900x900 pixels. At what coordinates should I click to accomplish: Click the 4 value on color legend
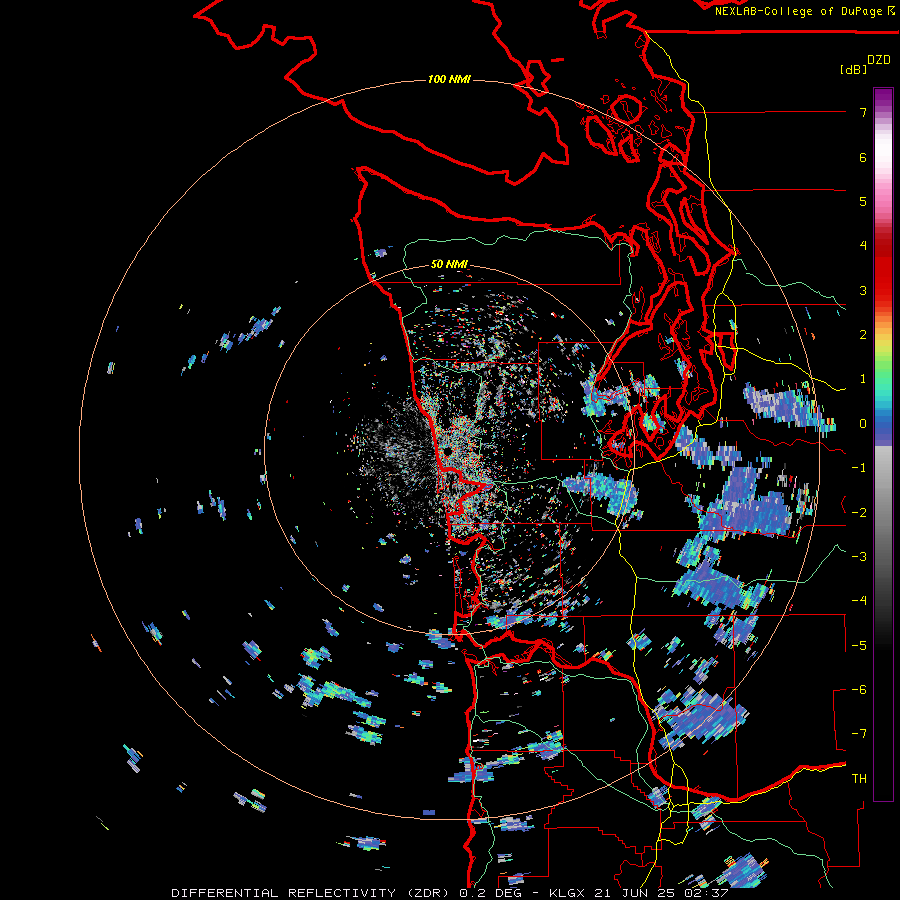(x=863, y=246)
